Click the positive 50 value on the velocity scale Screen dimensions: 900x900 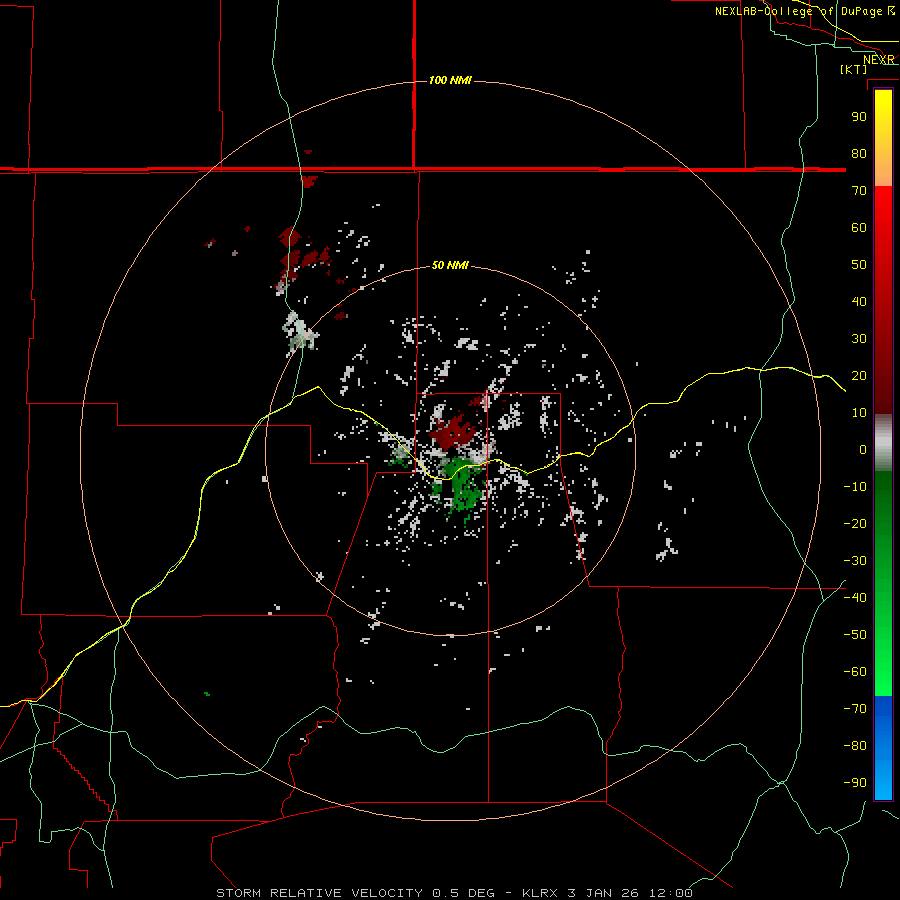tap(859, 265)
